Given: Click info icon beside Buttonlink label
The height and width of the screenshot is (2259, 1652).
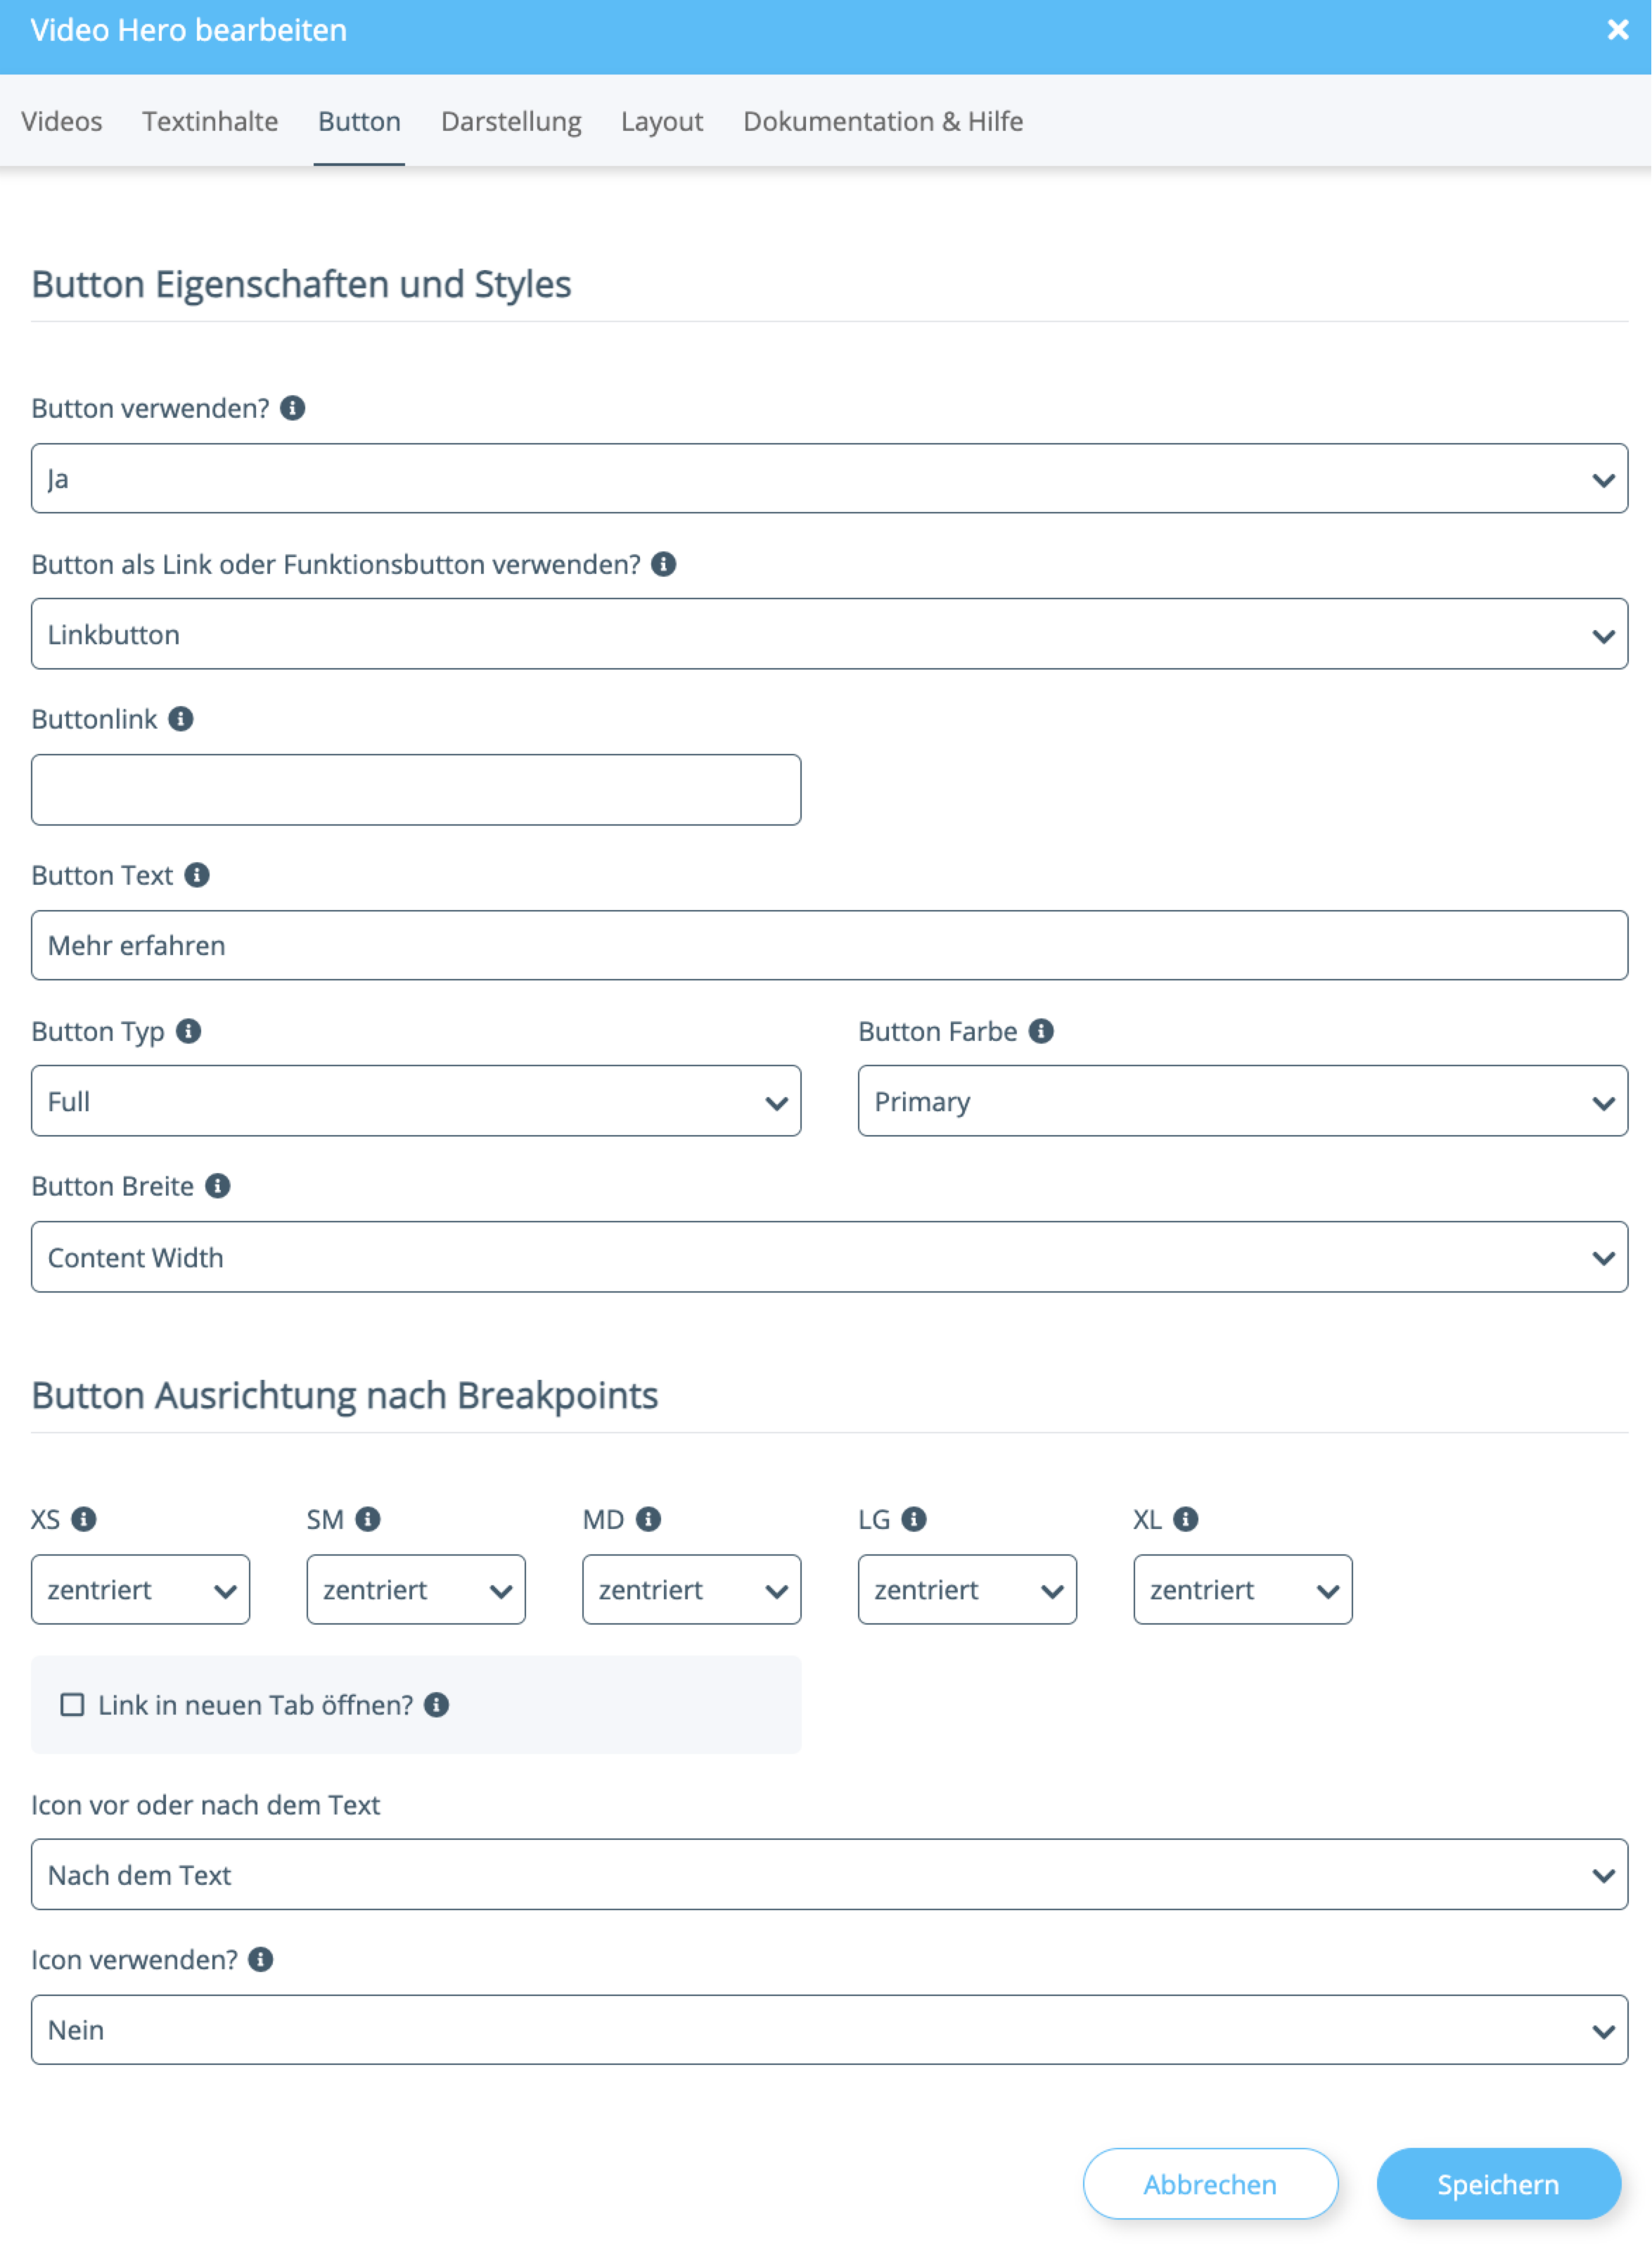Looking at the screenshot, I should point(180,719).
